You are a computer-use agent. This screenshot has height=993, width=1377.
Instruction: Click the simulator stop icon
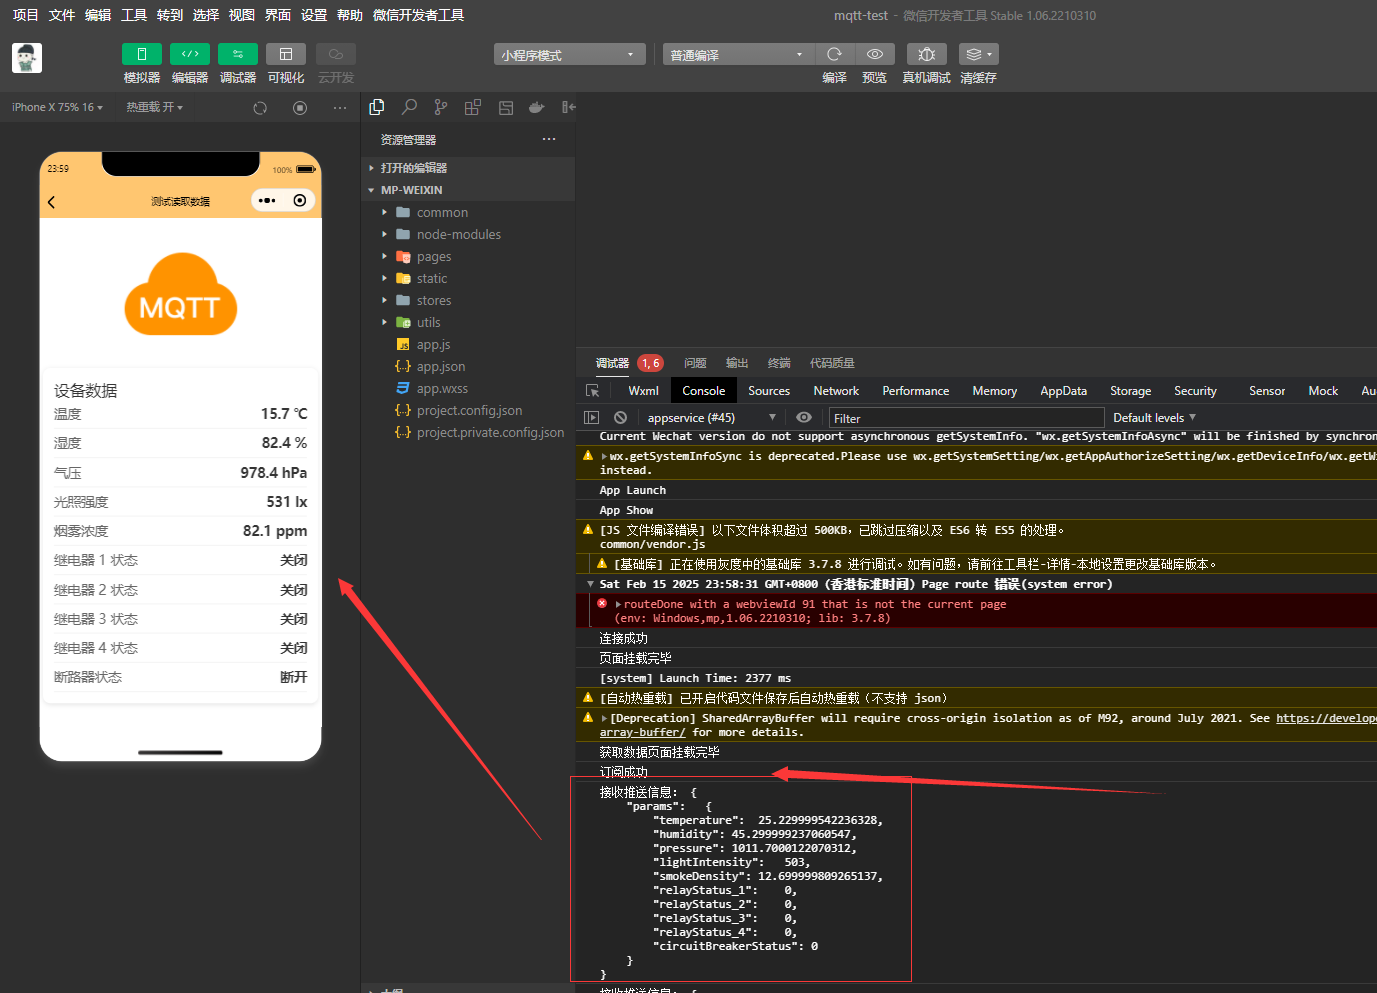300,108
